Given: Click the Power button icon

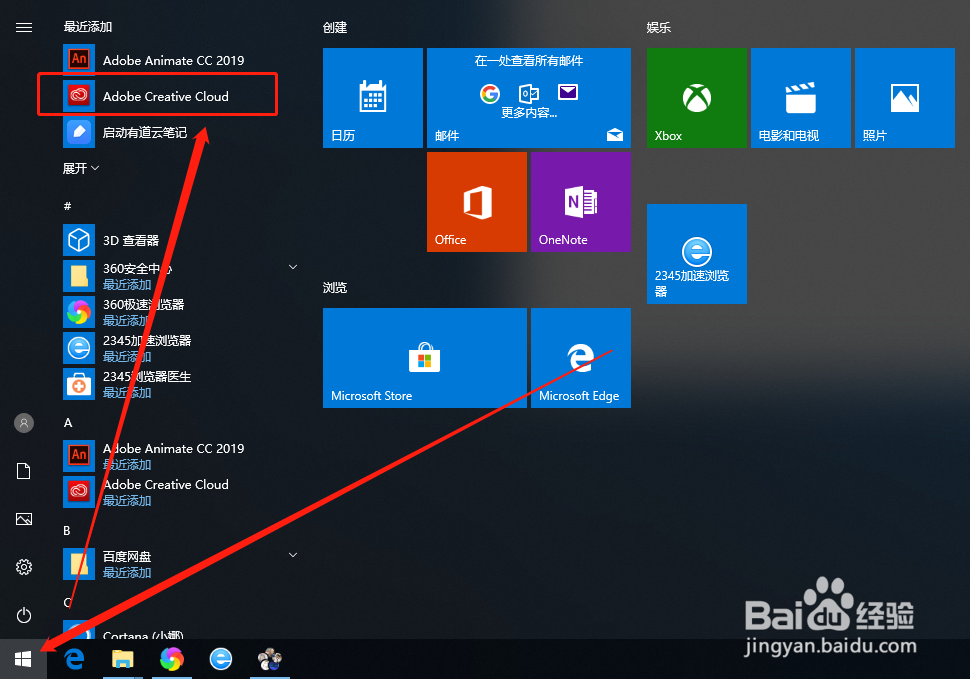Looking at the screenshot, I should (24, 615).
